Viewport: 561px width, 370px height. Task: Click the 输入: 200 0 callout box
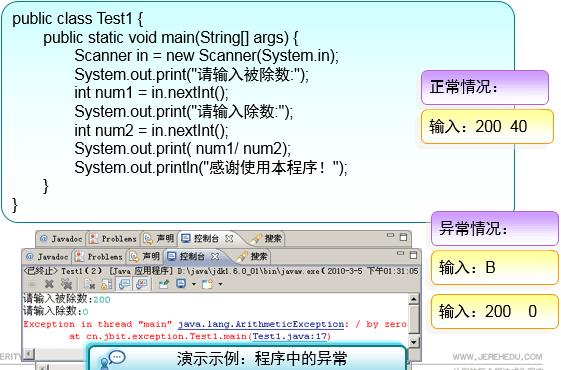point(495,311)
